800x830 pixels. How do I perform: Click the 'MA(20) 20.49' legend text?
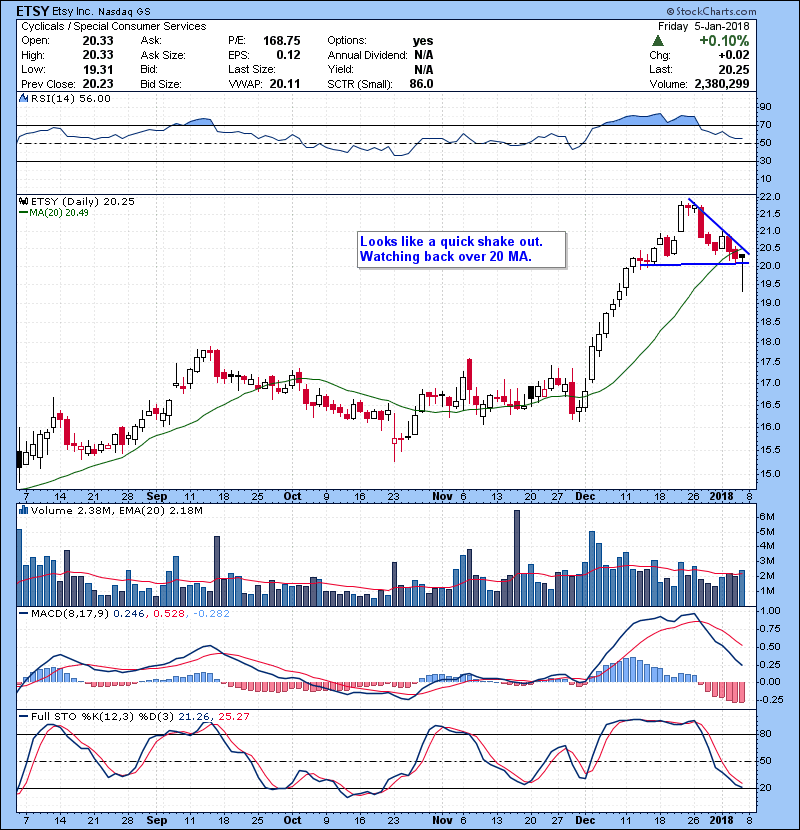click(59, 213)
